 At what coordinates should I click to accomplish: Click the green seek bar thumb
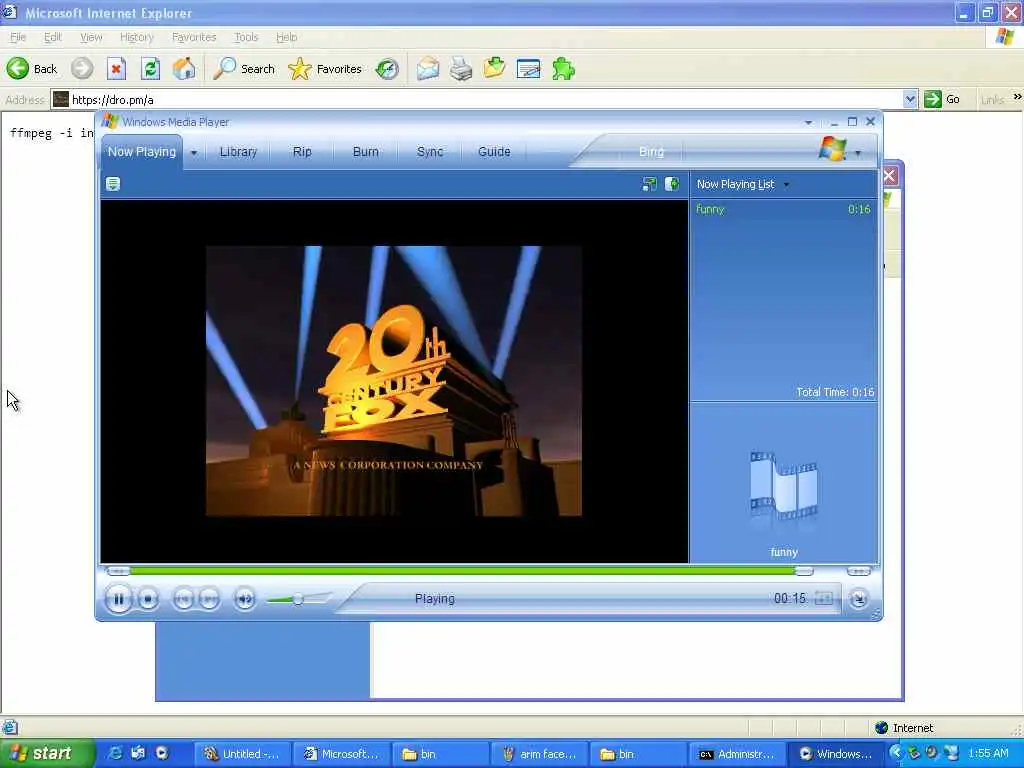click(804, 571)
